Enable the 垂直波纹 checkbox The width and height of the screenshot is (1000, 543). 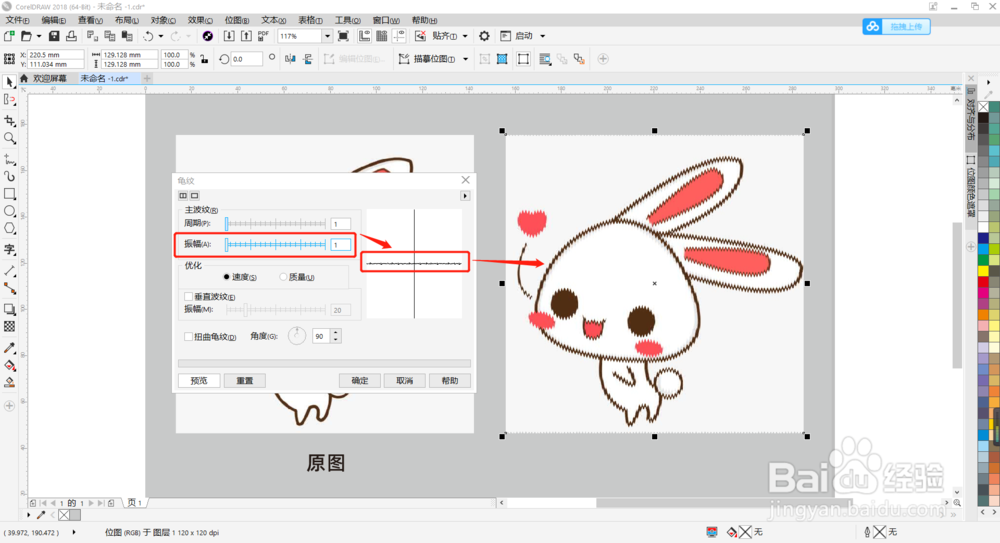coord(188,297)
